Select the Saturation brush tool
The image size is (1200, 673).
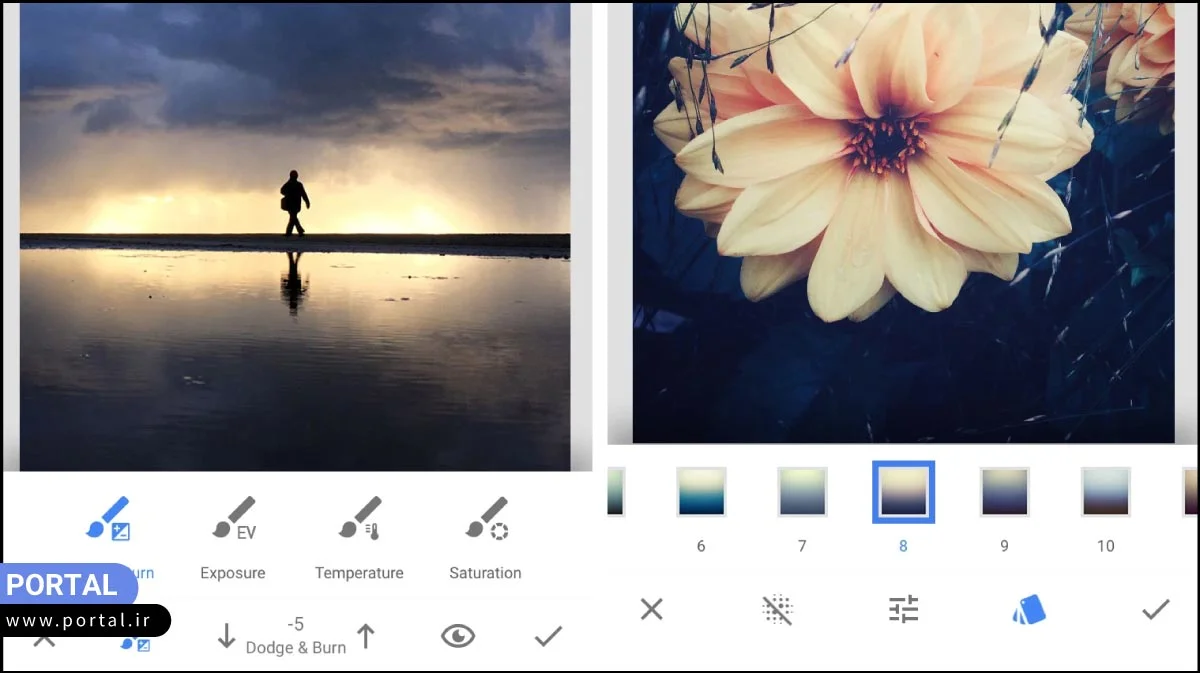coord(484,520)
